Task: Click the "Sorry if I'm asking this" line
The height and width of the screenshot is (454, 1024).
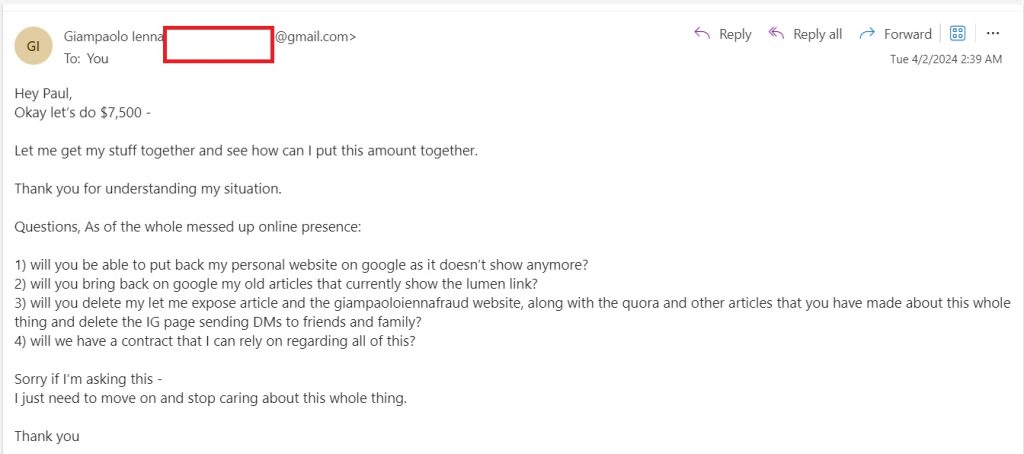Action: [89, 379]
